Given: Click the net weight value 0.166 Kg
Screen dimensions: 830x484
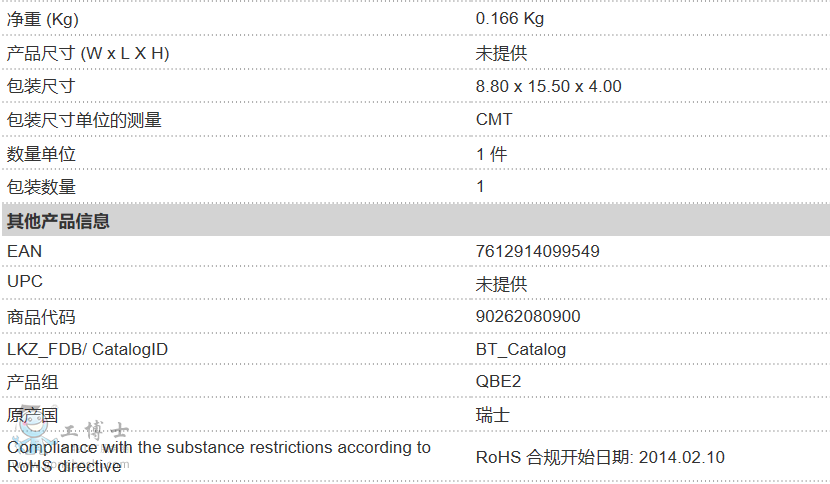Looking at the screenshot, I should point(509,19).
